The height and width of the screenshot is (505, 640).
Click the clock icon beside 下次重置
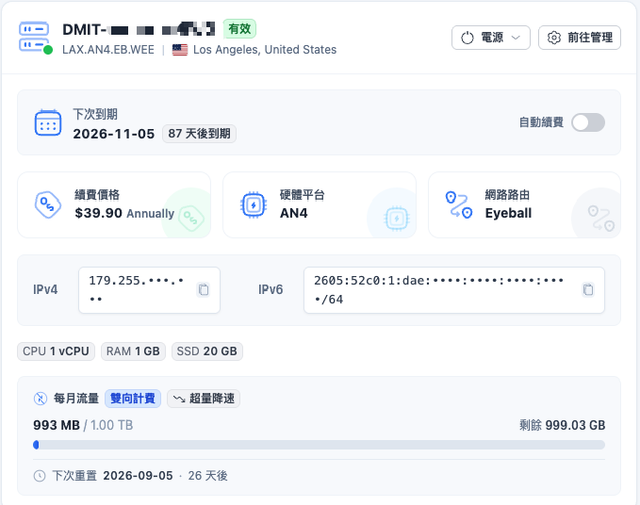[x=40, y=476]
